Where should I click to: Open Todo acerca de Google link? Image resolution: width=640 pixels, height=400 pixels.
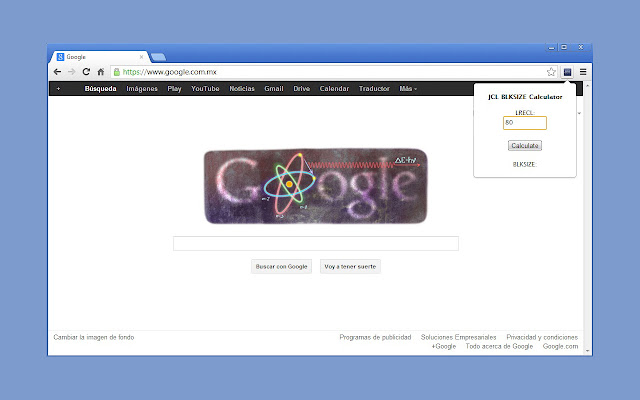coord(499,346)
